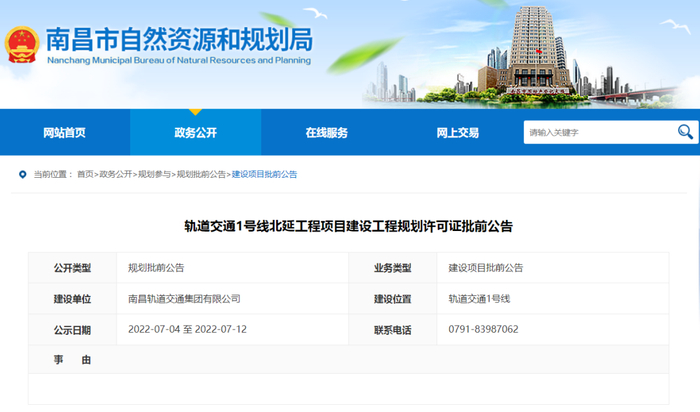The width and height of the screenshot is (700, 412).
Task: Go to 政务公开 in the breadcrumb
Action: point(116,175)
